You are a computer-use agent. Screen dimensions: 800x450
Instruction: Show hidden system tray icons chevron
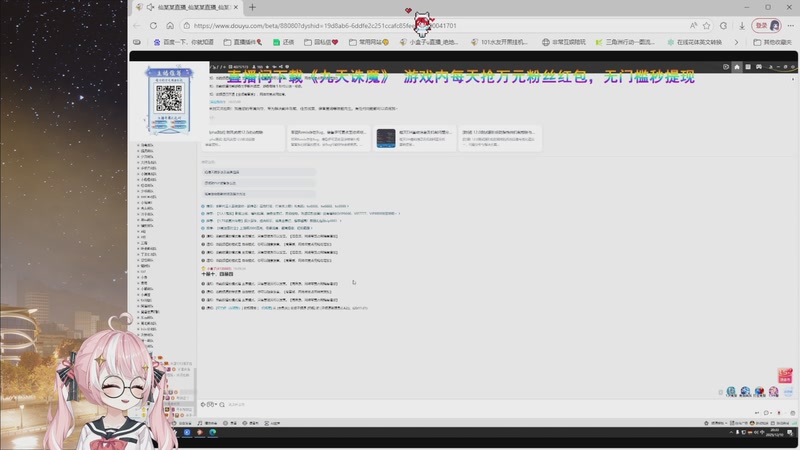pos(731,432)
